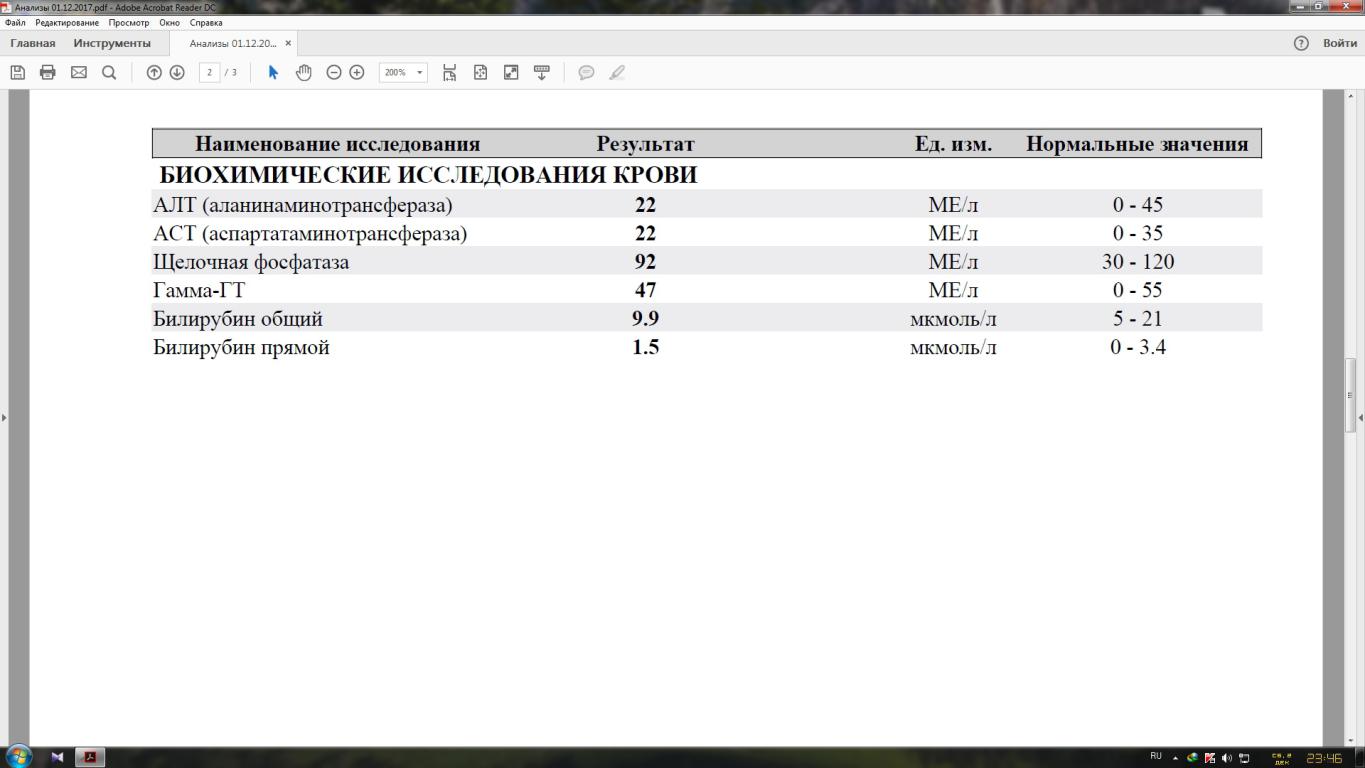
Task: Toggle full screen read mode
Action: pos(511,72)
